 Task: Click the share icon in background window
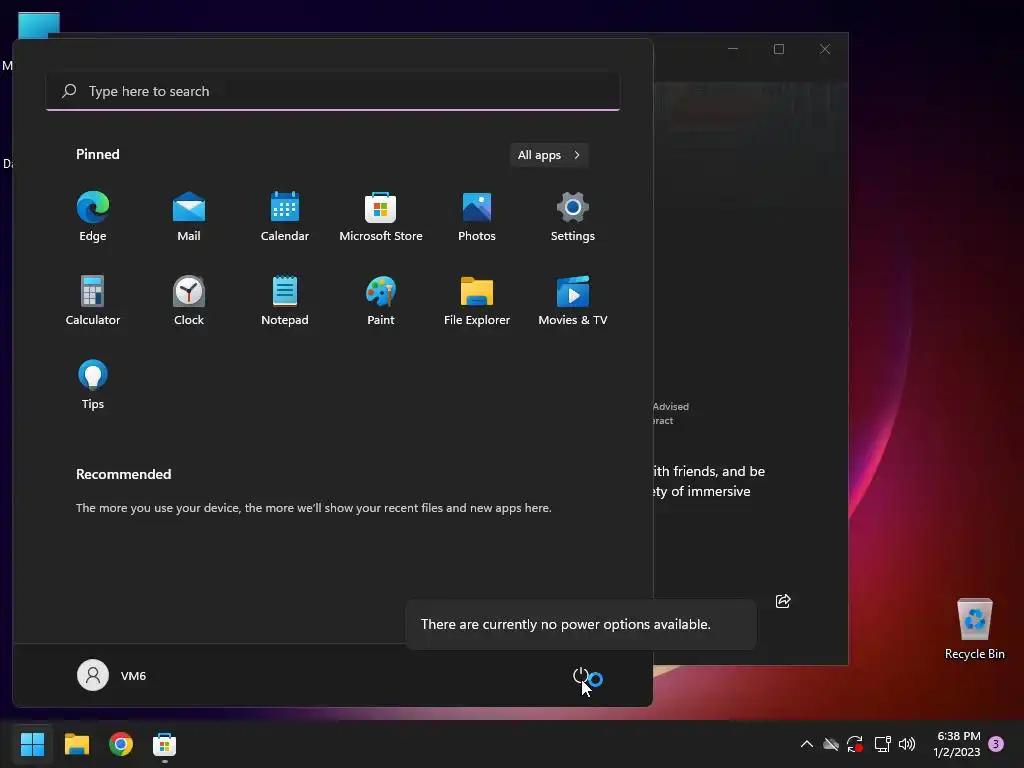(x=783, y=601)
